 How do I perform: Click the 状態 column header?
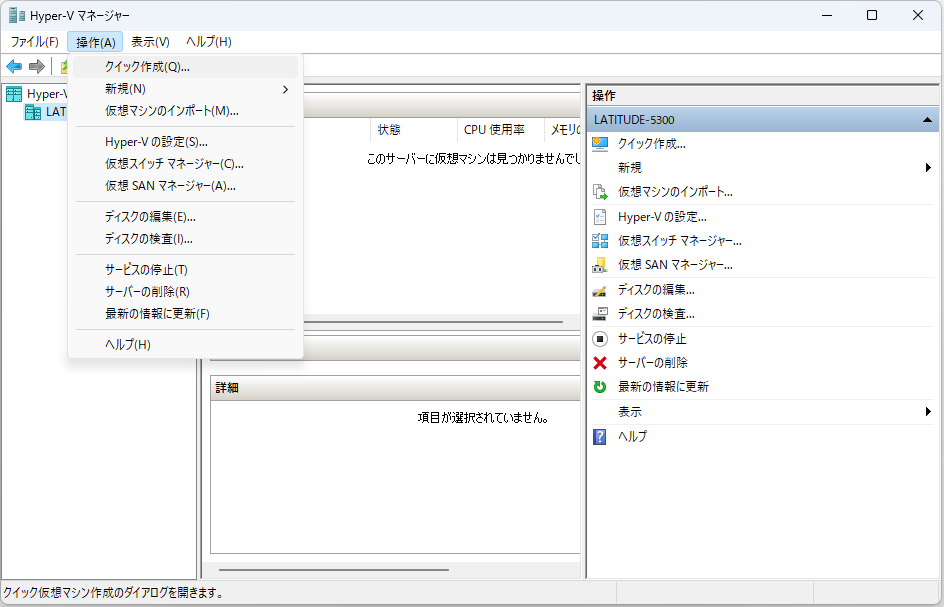[413, 129]
